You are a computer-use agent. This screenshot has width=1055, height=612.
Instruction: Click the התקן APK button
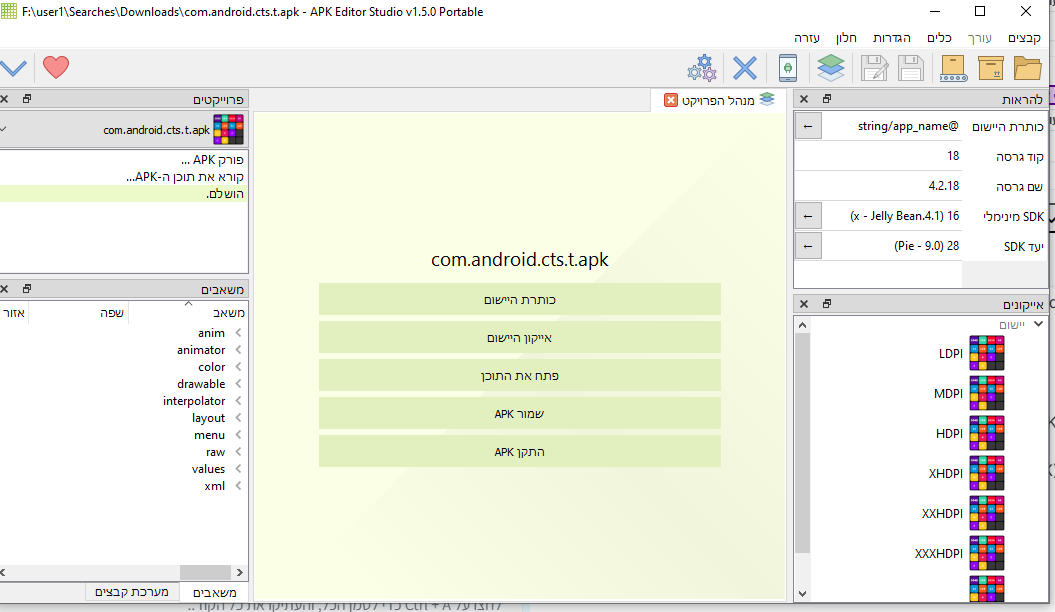[519, 451]
